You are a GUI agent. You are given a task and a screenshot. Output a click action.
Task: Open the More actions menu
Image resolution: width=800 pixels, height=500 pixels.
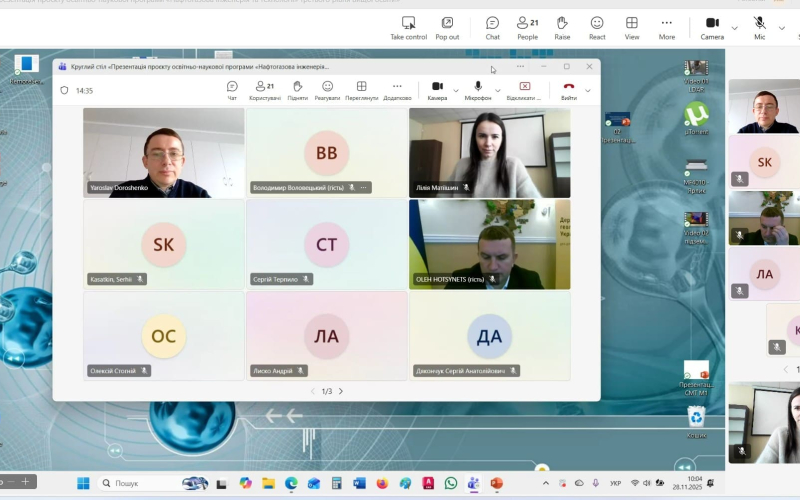coord(667,27)
